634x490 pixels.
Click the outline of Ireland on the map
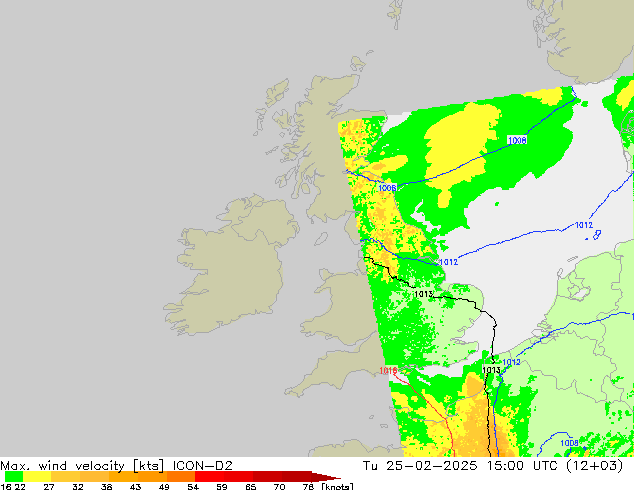point(230,267)
